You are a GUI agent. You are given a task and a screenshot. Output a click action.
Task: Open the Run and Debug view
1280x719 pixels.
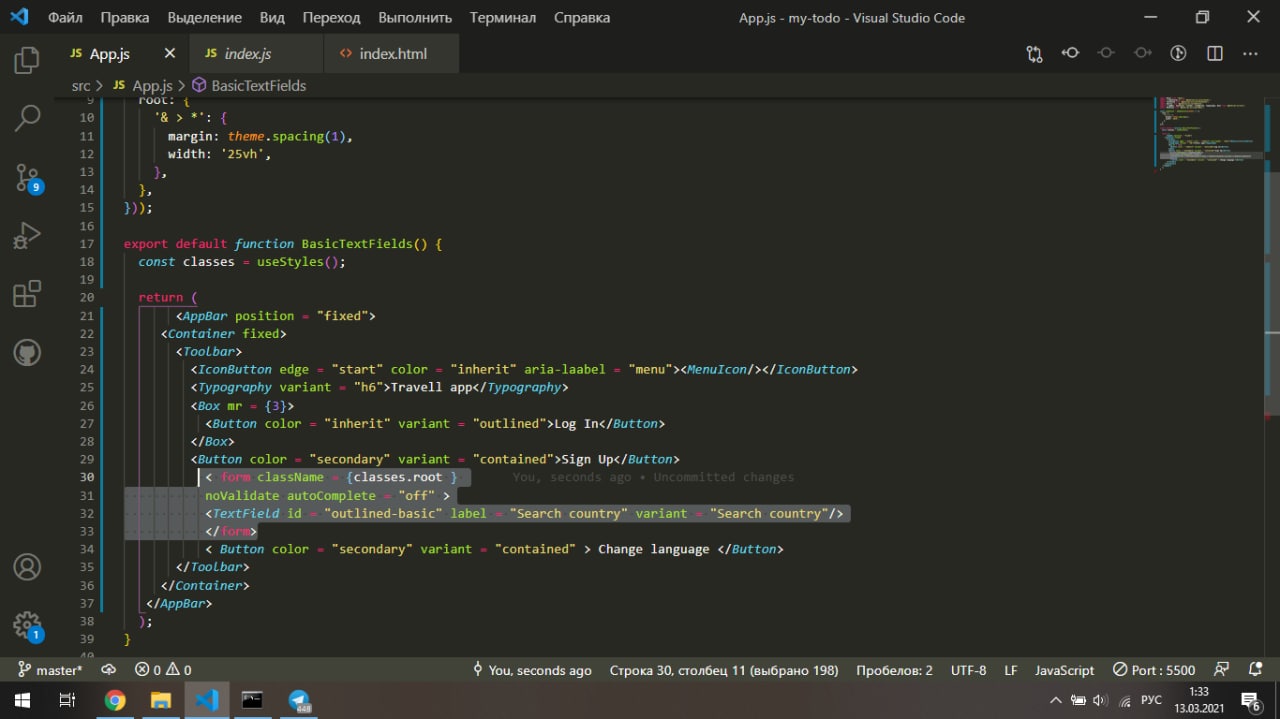point(27,236)
